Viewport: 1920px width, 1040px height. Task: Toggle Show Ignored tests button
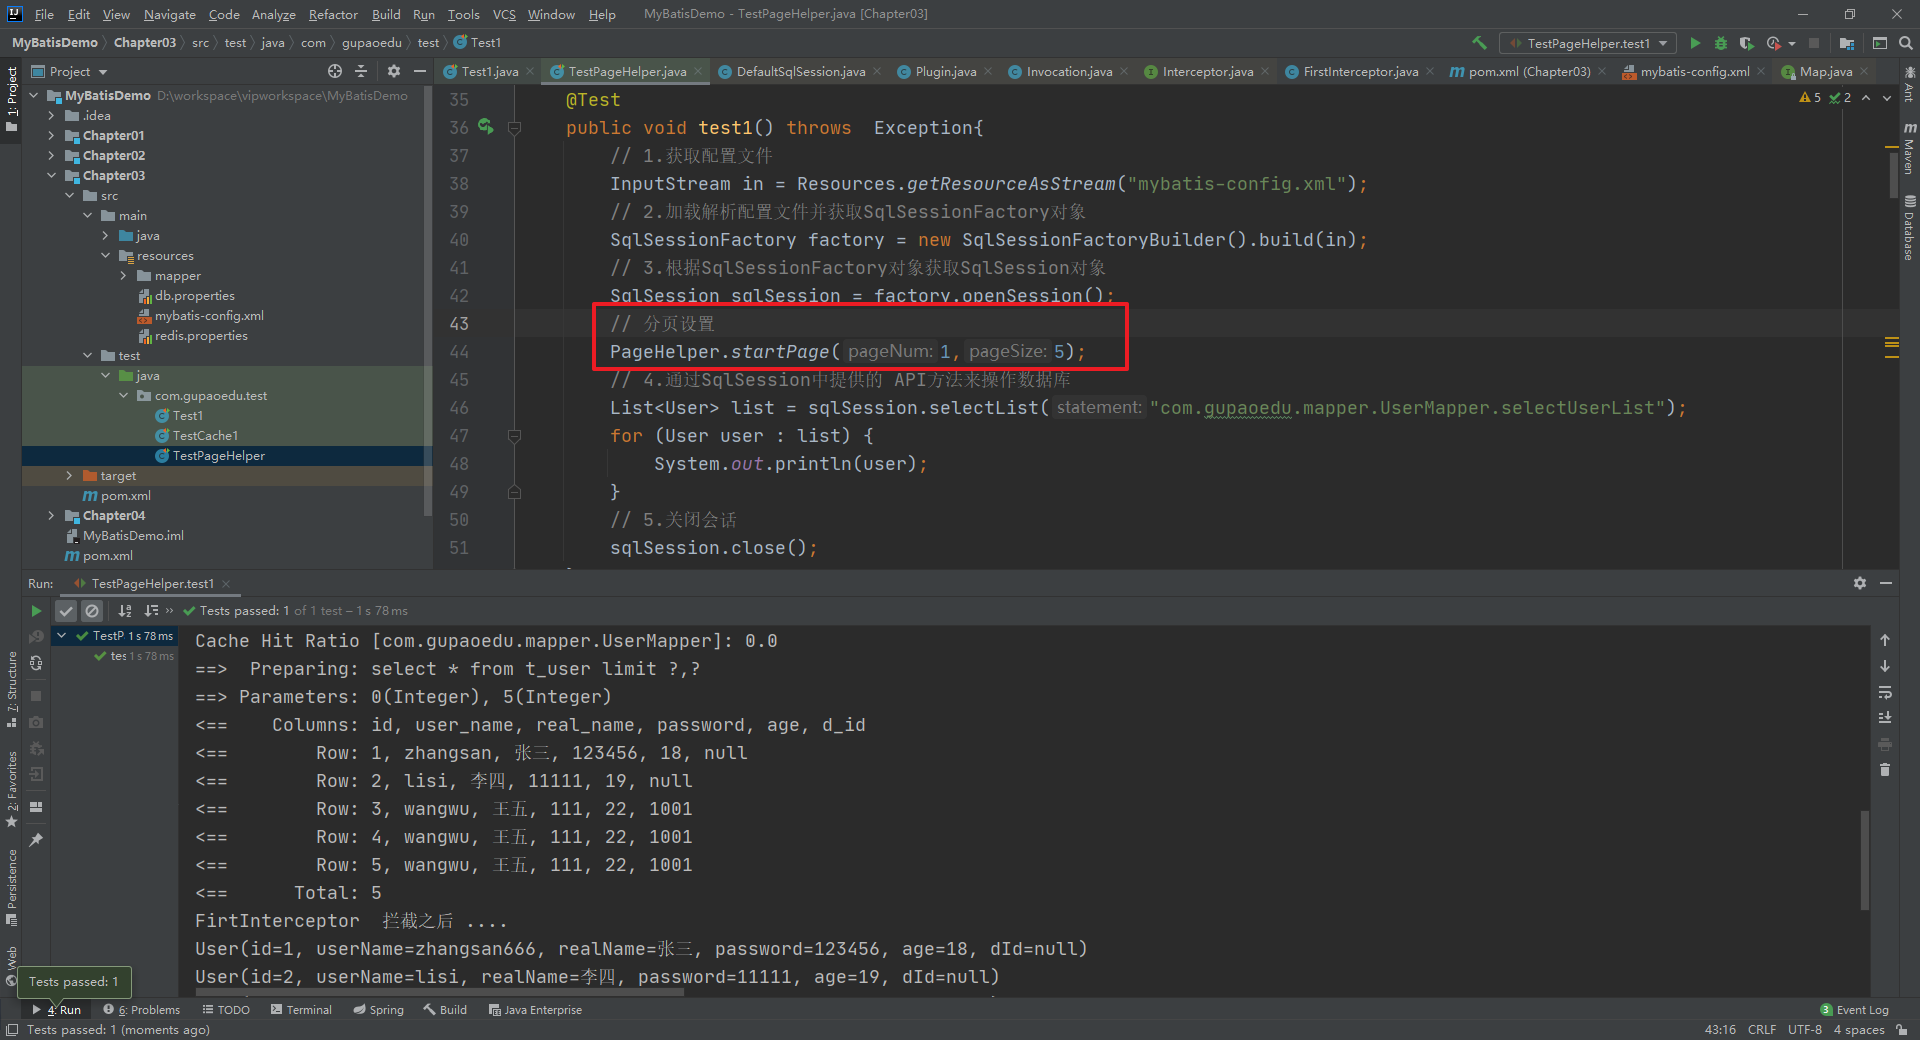pos(92,610)
